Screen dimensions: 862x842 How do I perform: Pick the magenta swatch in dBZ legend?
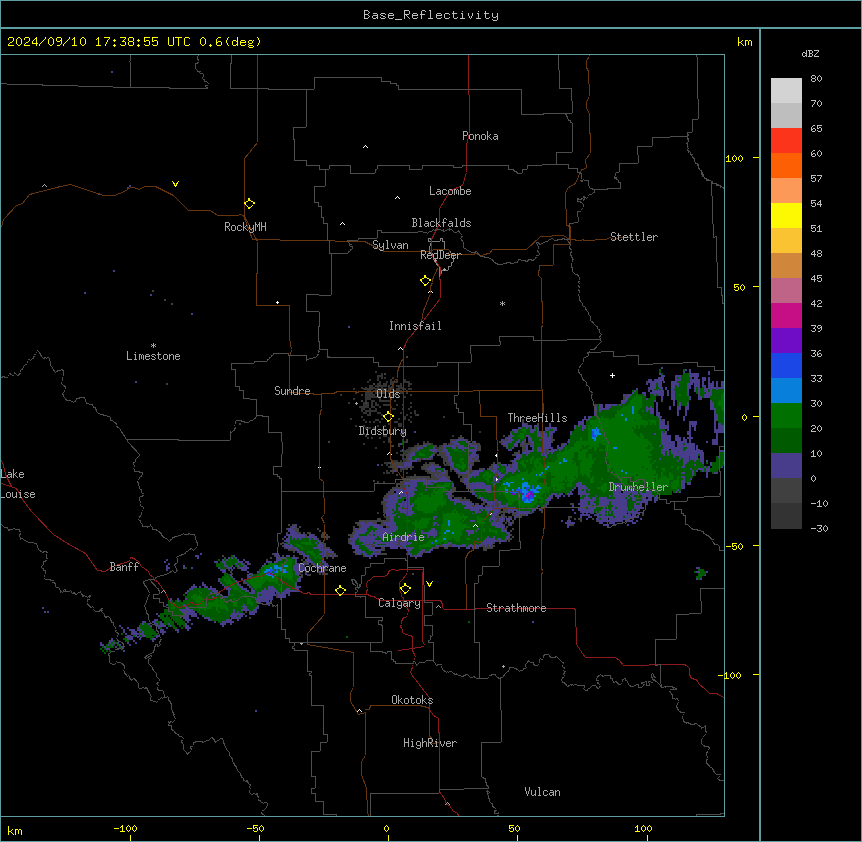786,315
